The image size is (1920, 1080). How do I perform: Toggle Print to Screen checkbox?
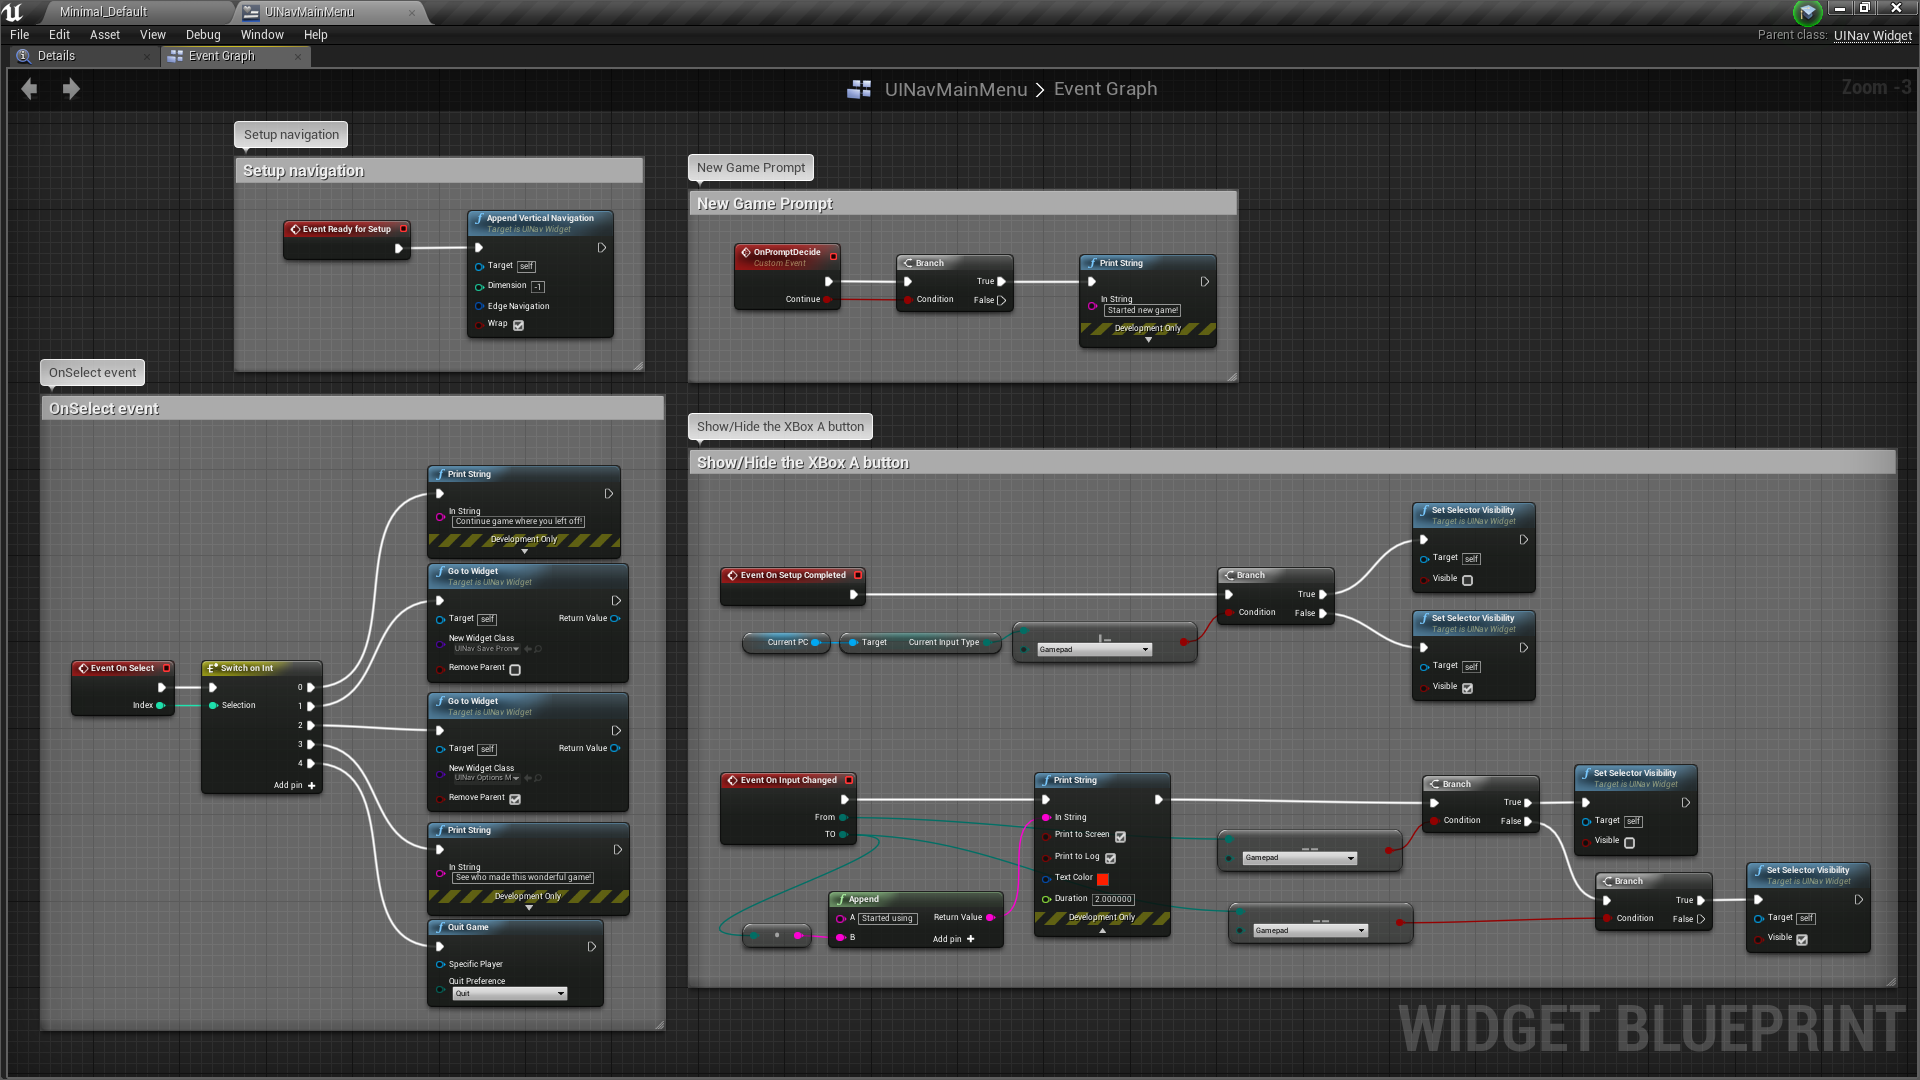click(x=1121, y=837)
